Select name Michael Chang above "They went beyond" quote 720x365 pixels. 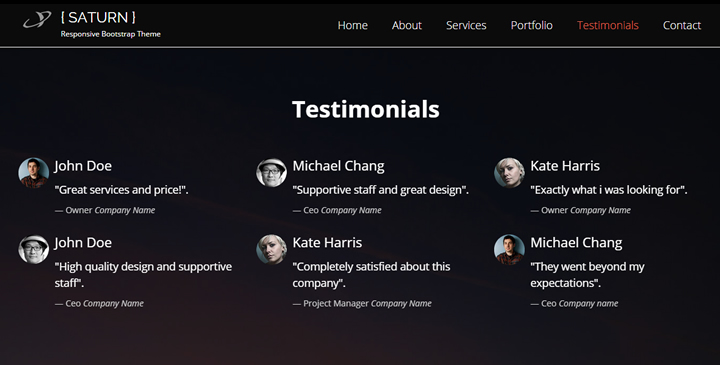pos(576,242)
